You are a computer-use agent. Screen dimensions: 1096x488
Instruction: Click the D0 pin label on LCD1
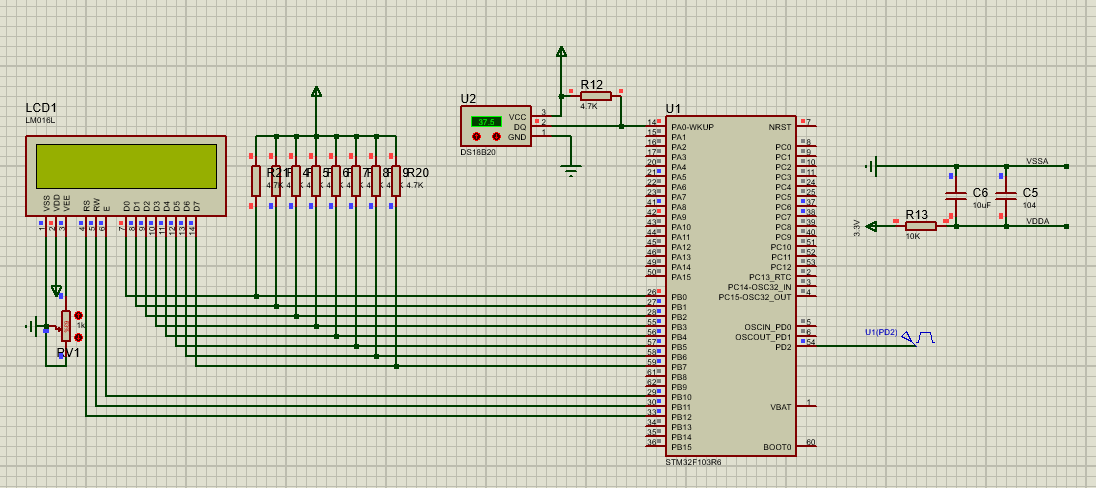pyautogui.click(x=127, y=206)
